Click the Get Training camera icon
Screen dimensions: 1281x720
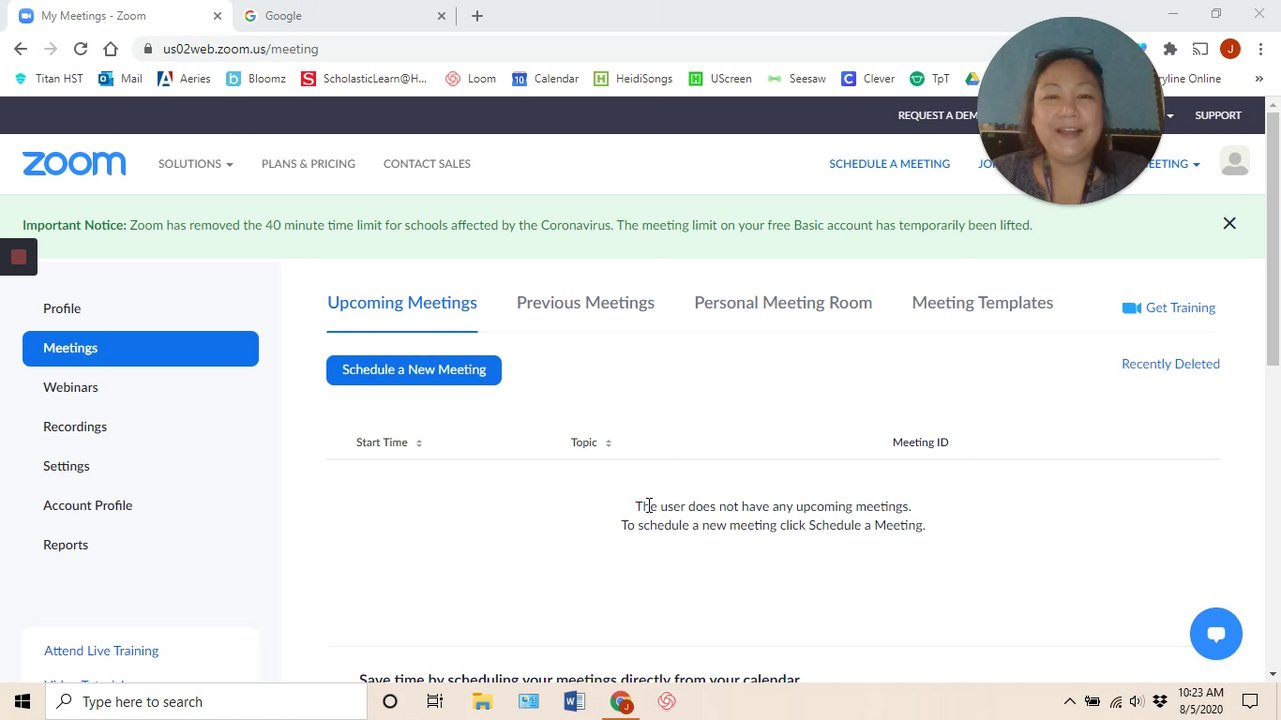coord(1131,308)
